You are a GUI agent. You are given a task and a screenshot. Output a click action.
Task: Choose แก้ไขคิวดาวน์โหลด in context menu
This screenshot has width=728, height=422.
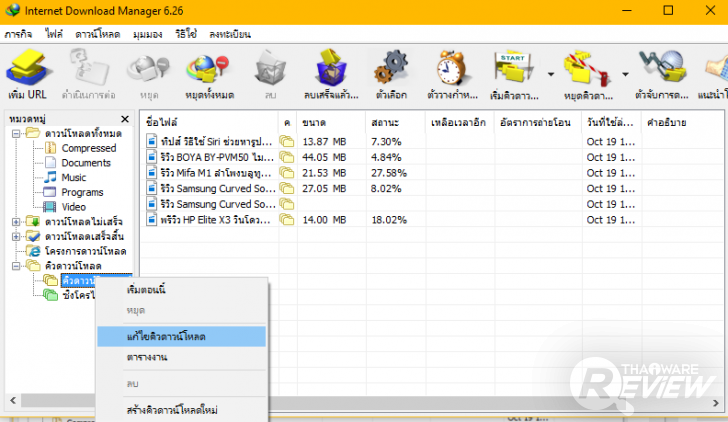point(182,337)
